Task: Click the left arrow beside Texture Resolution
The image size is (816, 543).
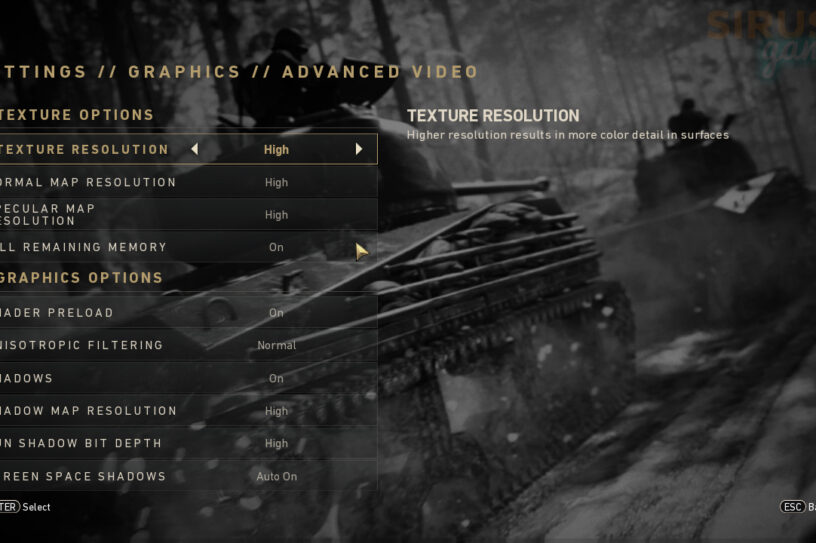Action: pos(195,149)
